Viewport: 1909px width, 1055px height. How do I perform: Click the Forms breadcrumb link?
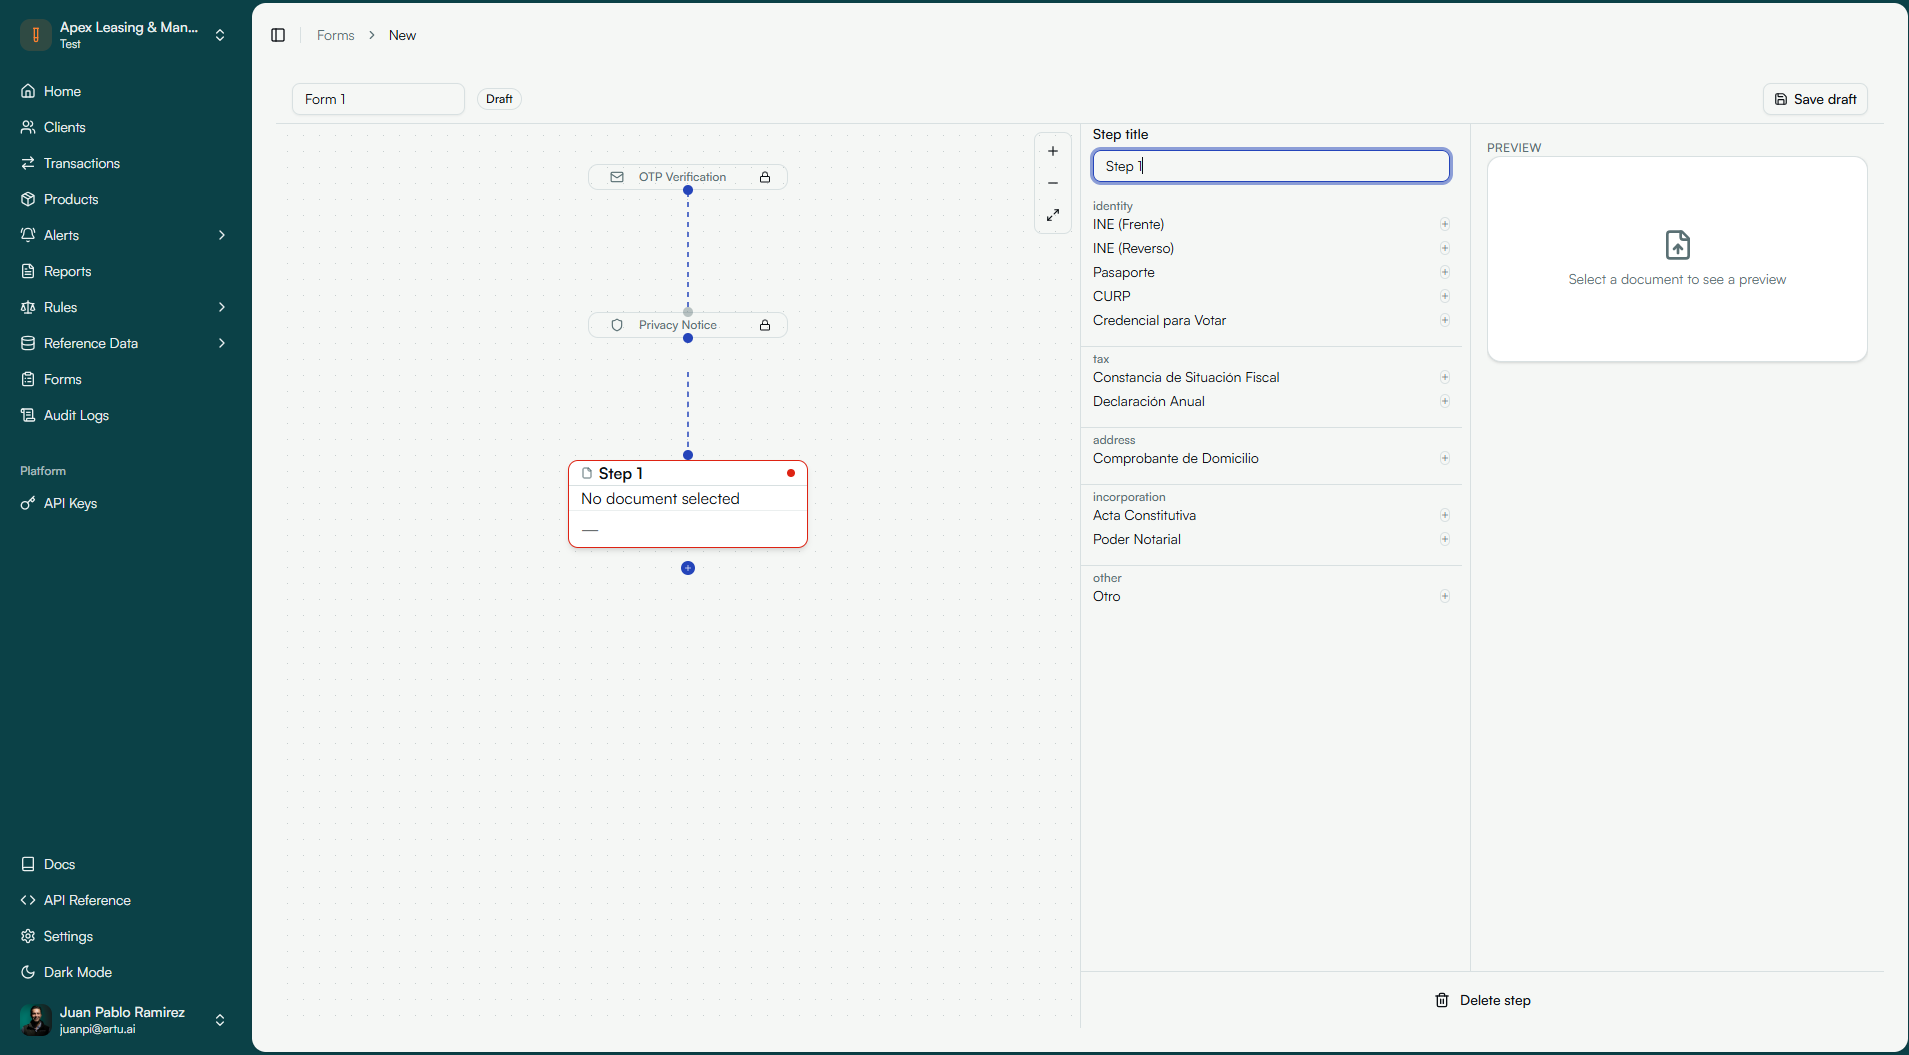336,35
